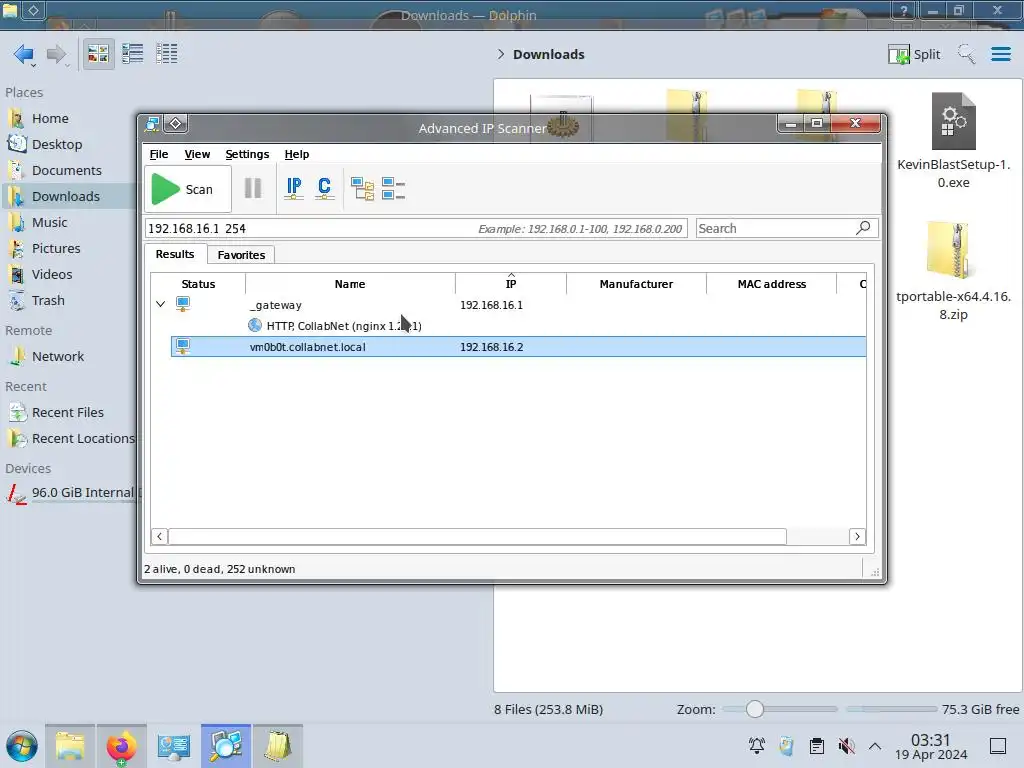Open the notifications bell tray icon

756,746
